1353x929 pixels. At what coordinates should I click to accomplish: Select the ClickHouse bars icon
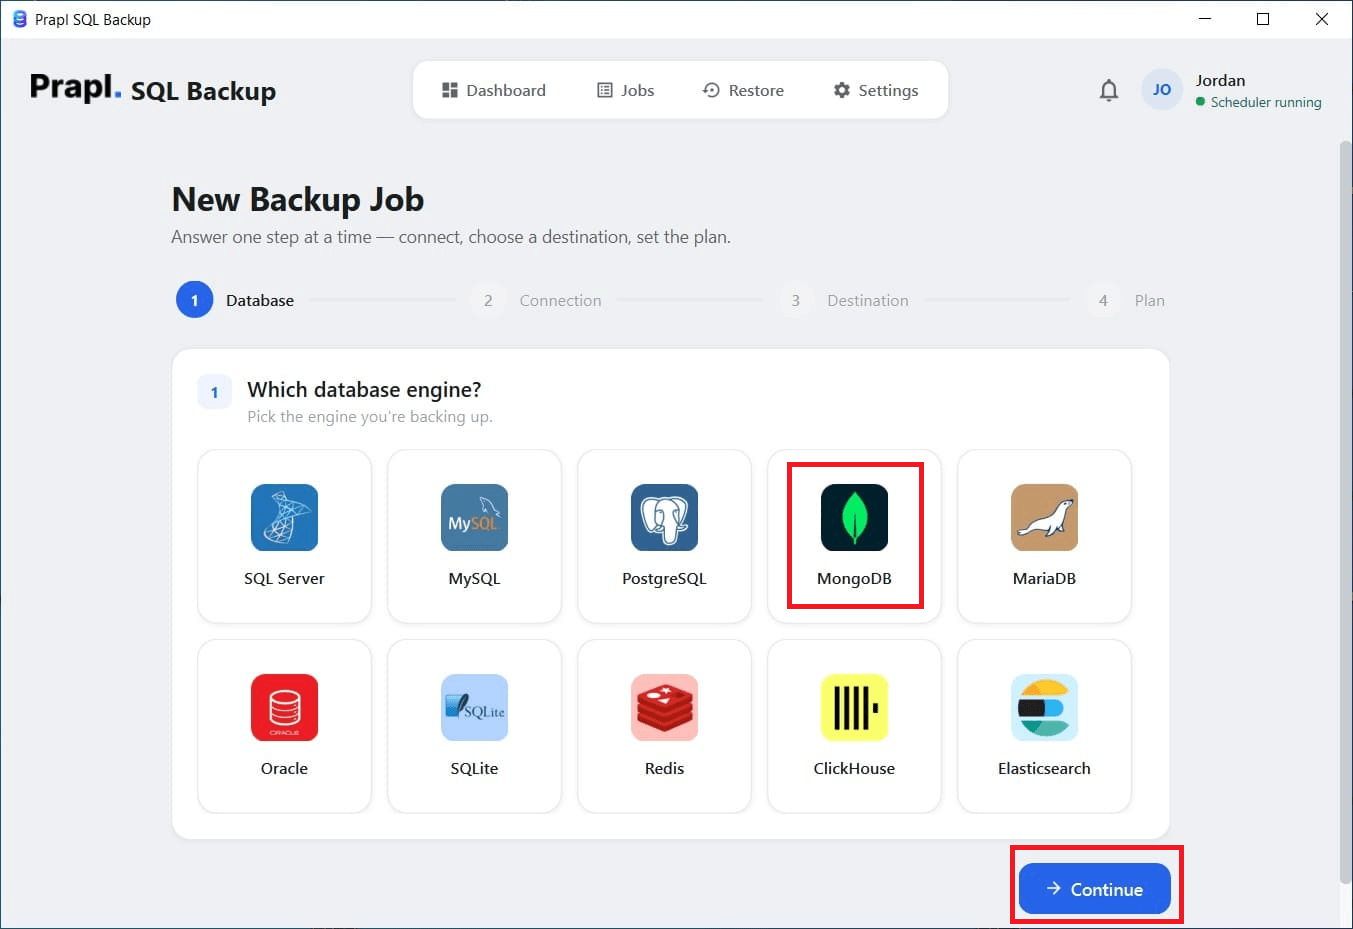click(x=854, y=707)
